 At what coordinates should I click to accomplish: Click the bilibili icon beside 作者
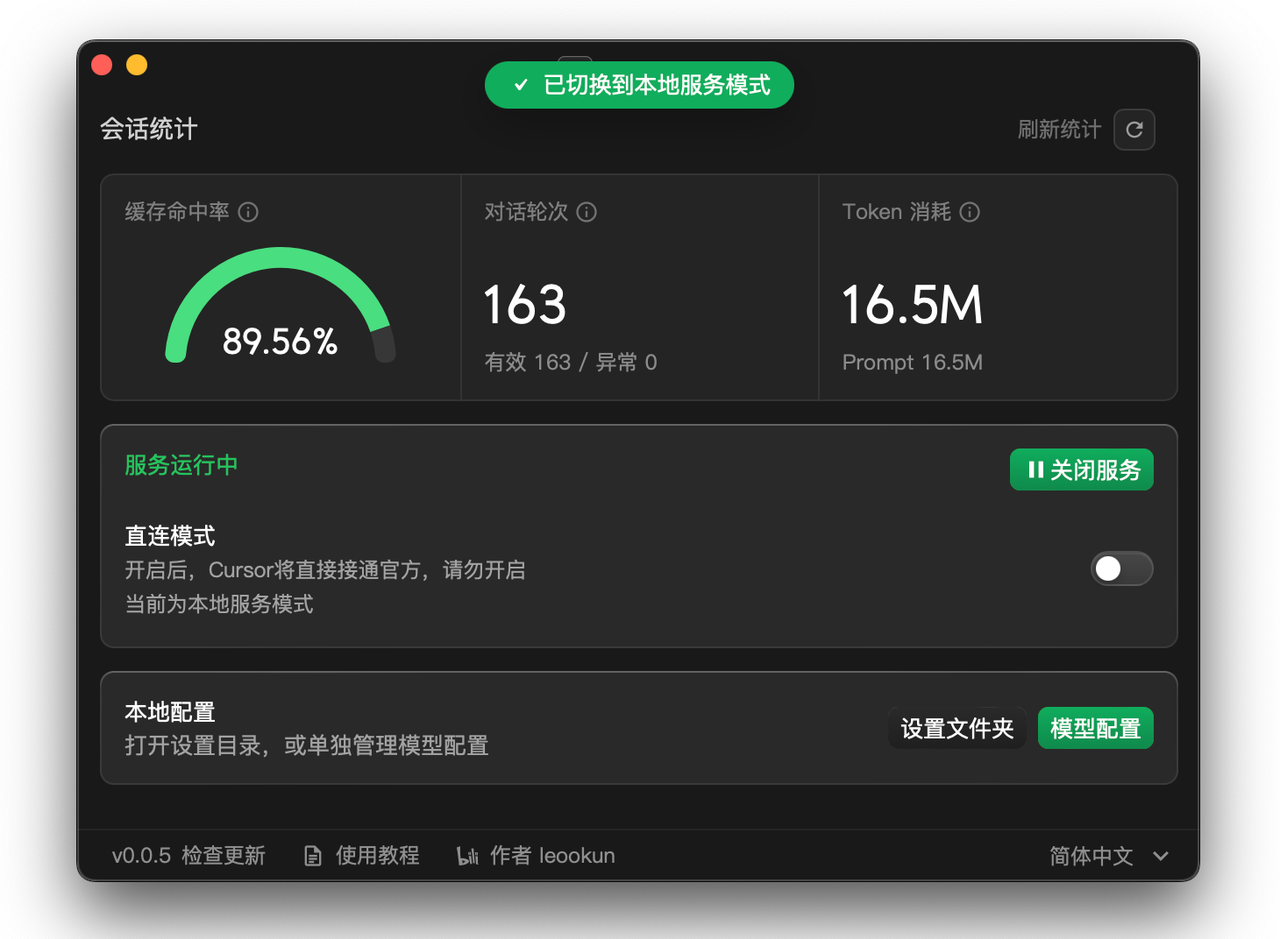(x=467, y=856)
